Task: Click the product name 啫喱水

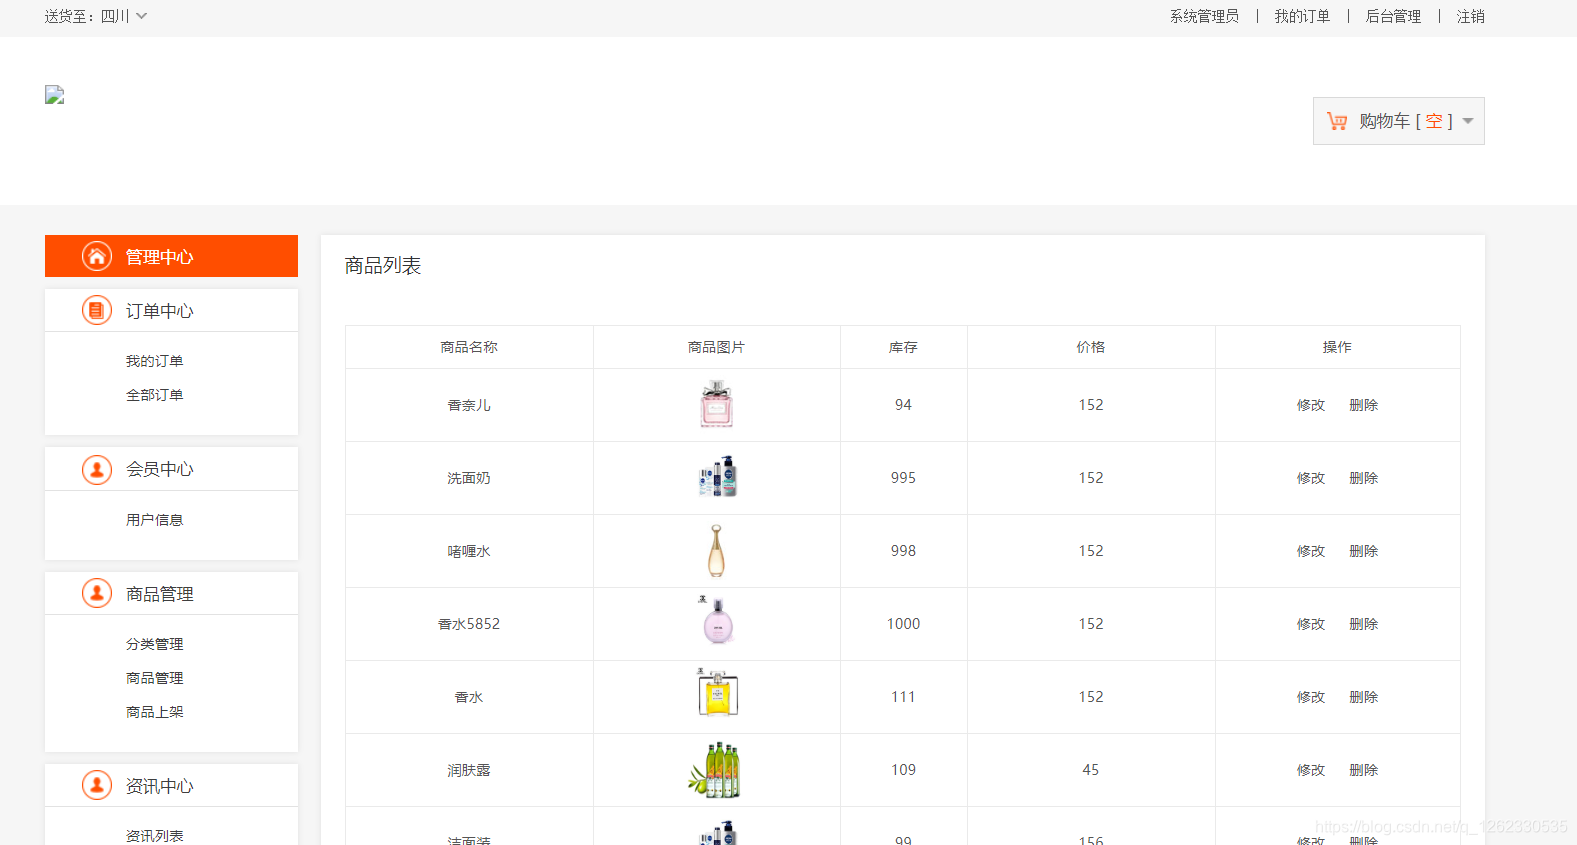Action: point(469,551)
